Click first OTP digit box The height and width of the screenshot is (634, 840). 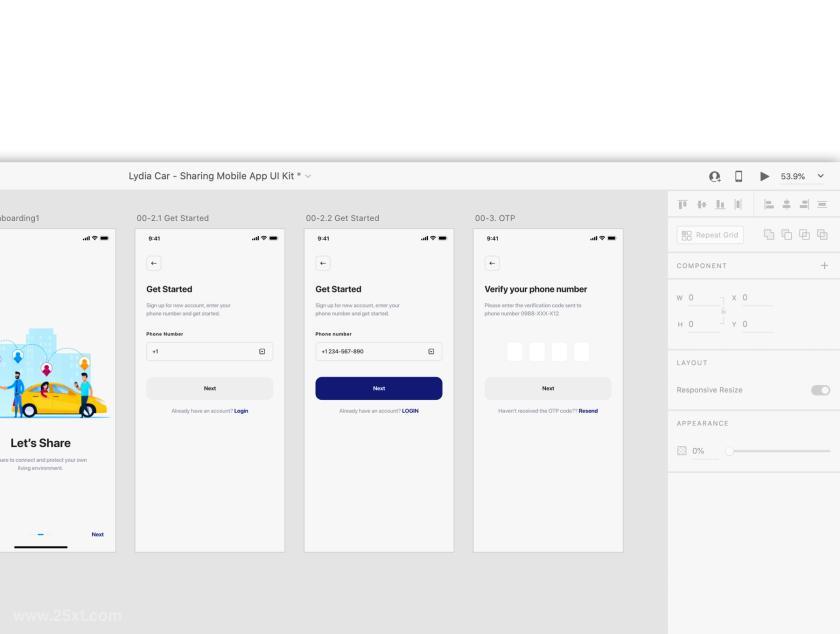(515, 352)
